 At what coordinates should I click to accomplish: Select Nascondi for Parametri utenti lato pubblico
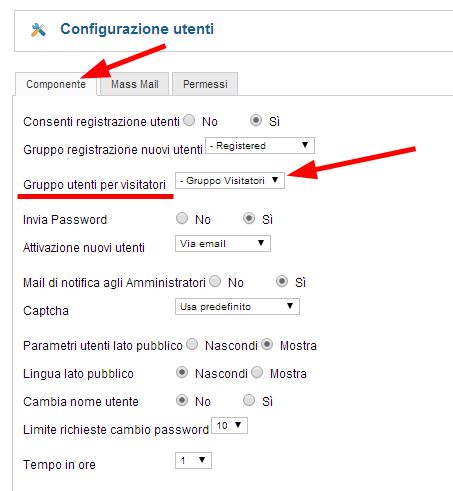tap(192, 344)
